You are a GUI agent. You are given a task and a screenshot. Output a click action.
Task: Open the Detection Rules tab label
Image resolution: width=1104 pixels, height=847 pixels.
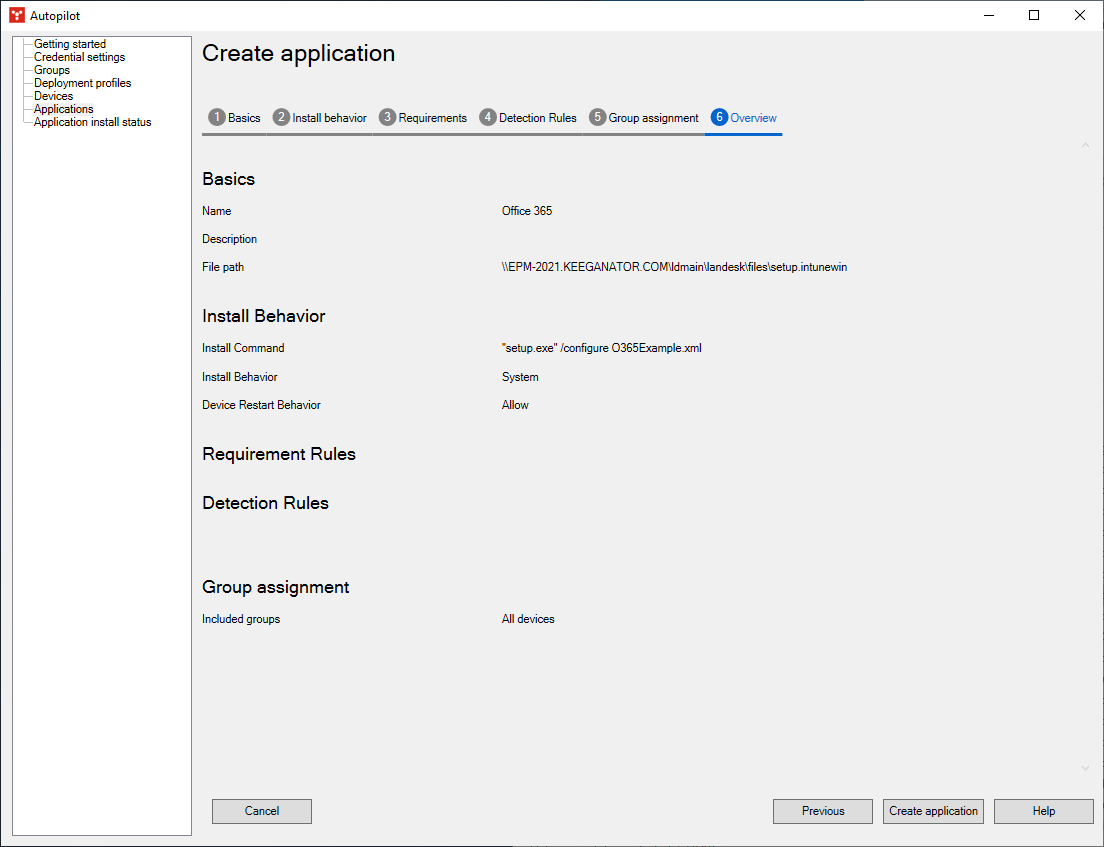537,117
